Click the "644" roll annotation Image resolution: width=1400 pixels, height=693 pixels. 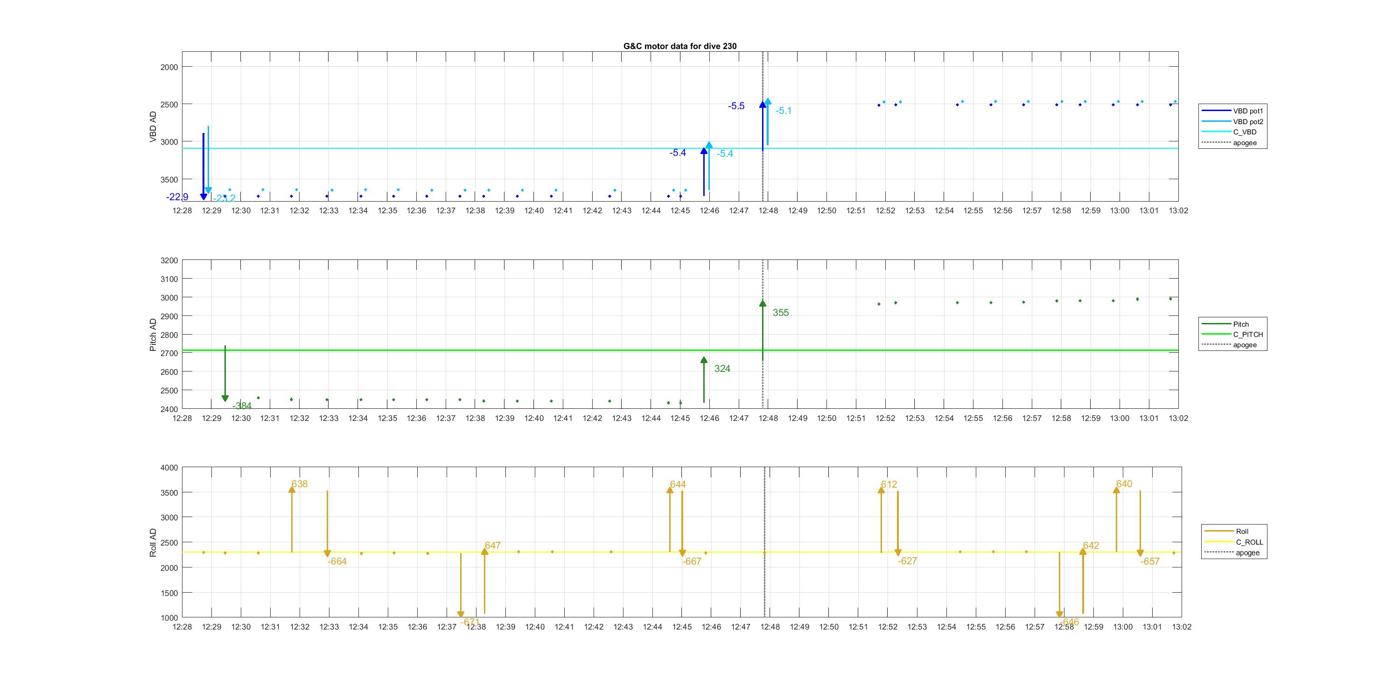point(678,484)
